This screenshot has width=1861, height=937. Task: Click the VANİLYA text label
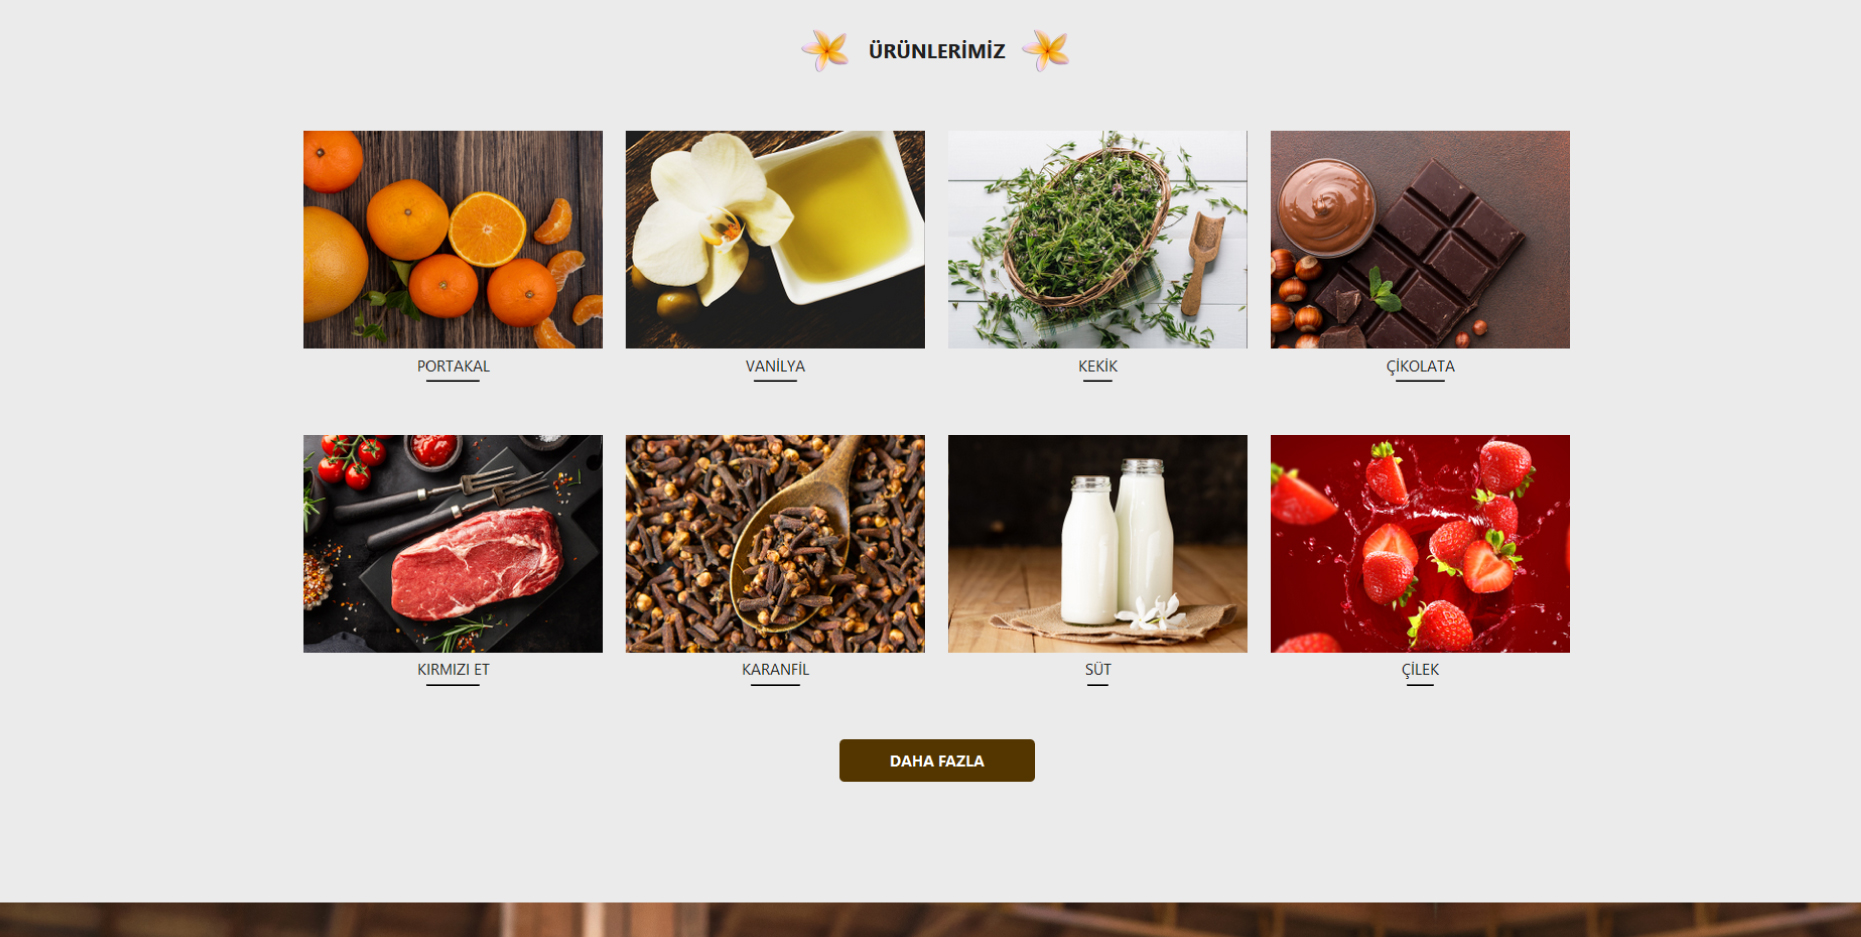click(775, 366)
